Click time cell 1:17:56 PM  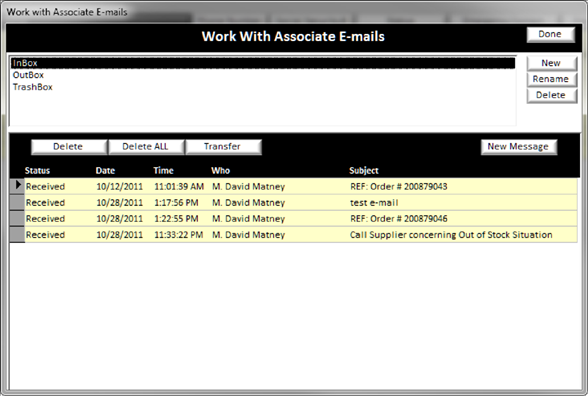tap(176, 203)
